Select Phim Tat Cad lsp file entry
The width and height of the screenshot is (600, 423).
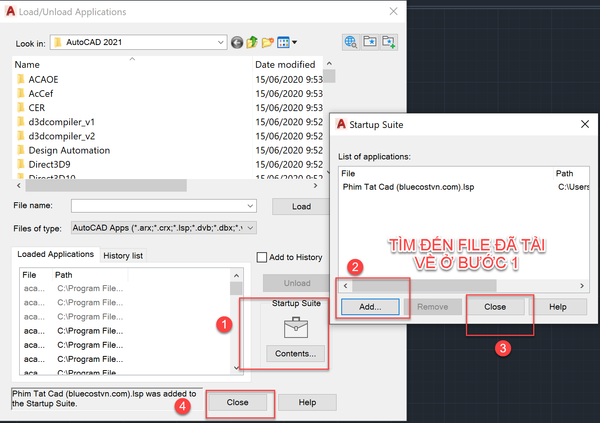(409, 186)
